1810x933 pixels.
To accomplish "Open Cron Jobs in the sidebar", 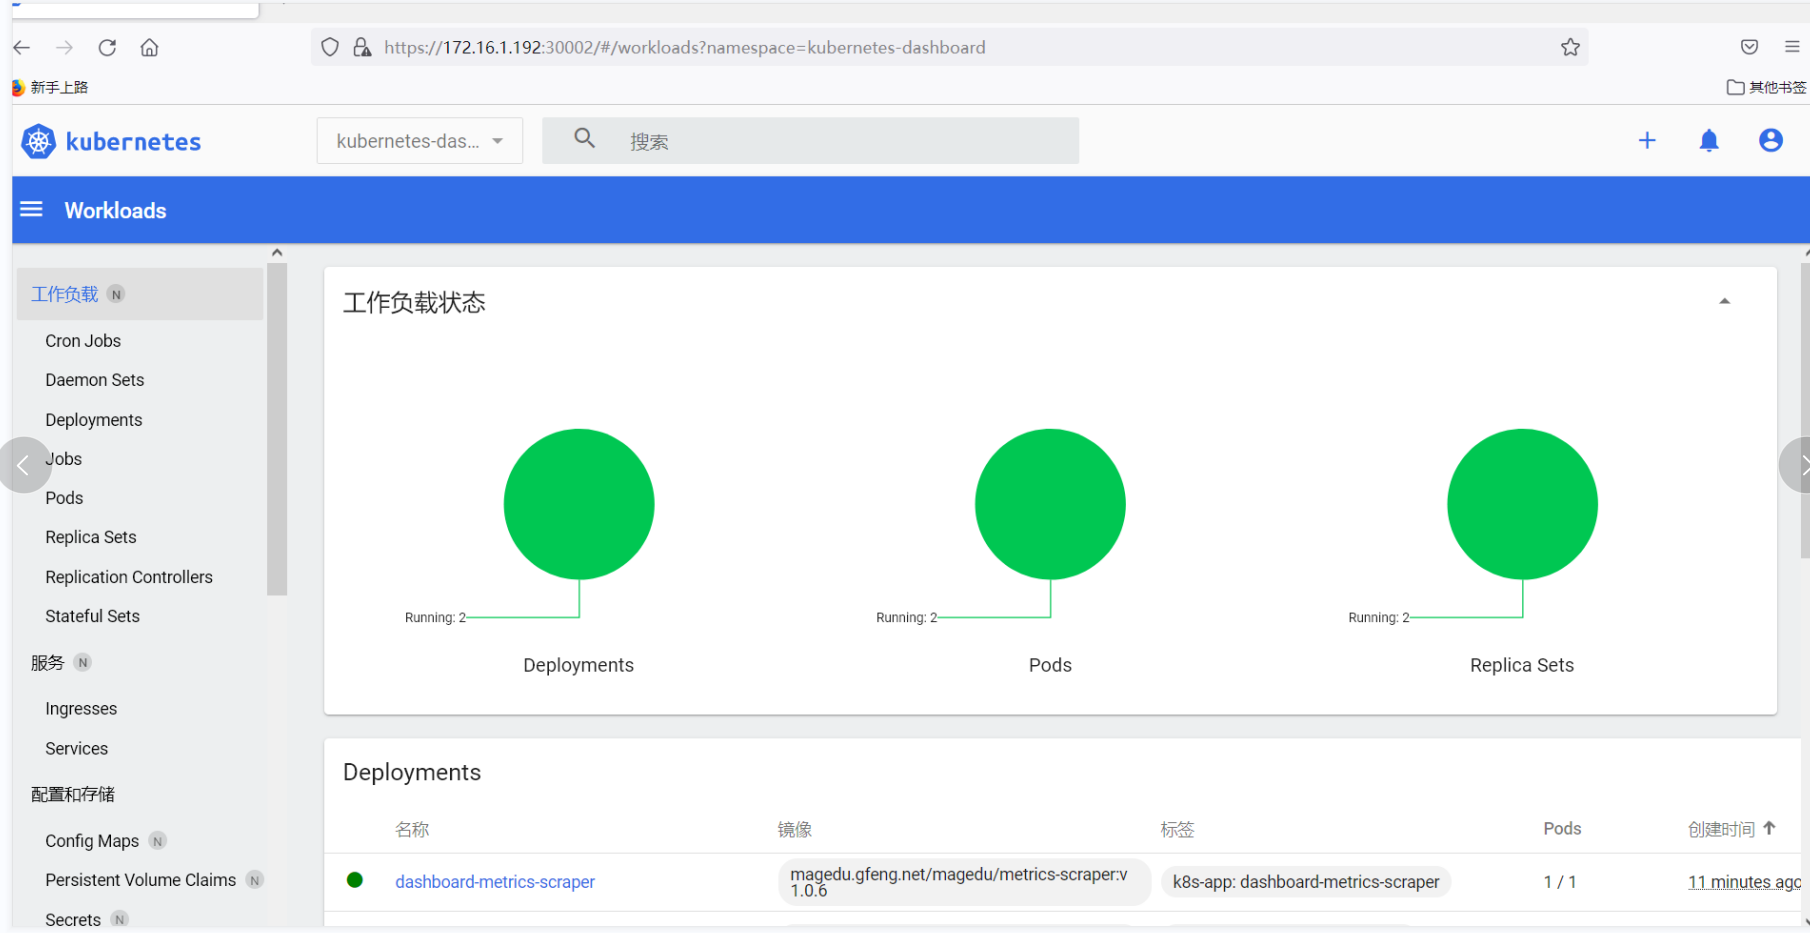I will coord(83,341).
